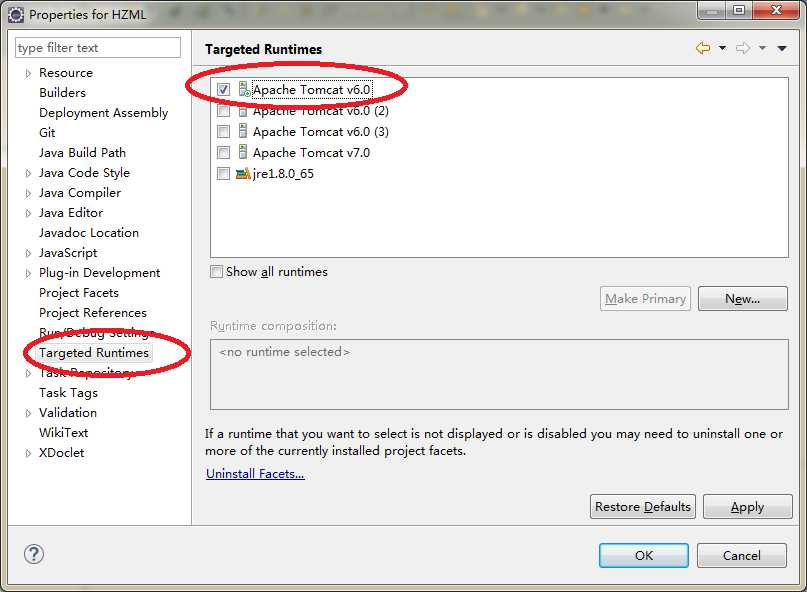Open the view menu dropdown triangle
The width and height of the screenshot is (807, 592).
coord(782,48)
